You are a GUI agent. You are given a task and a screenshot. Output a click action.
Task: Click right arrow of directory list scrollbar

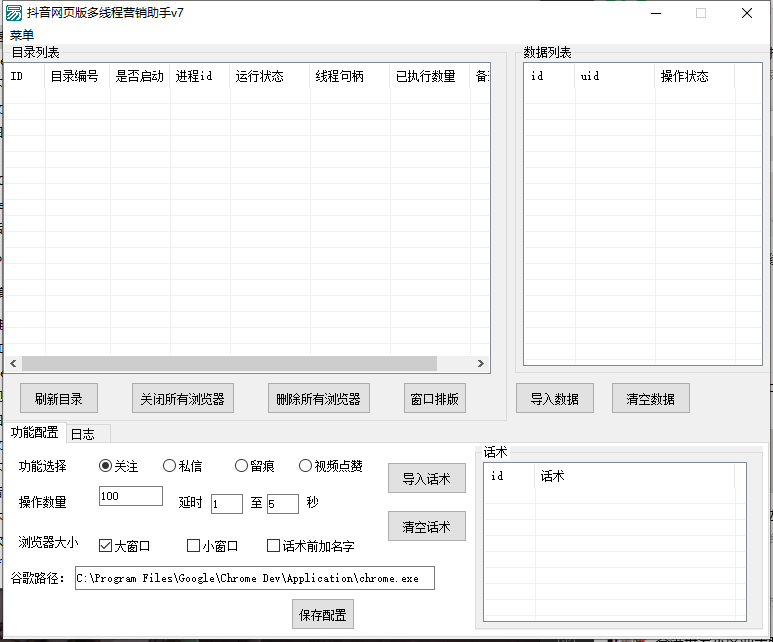coord(481,364)
